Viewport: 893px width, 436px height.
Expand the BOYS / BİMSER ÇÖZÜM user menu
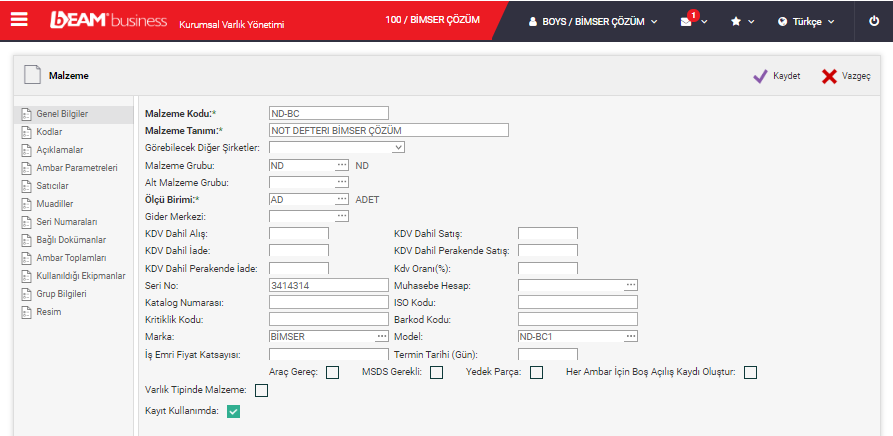click(x=593, y=21)
